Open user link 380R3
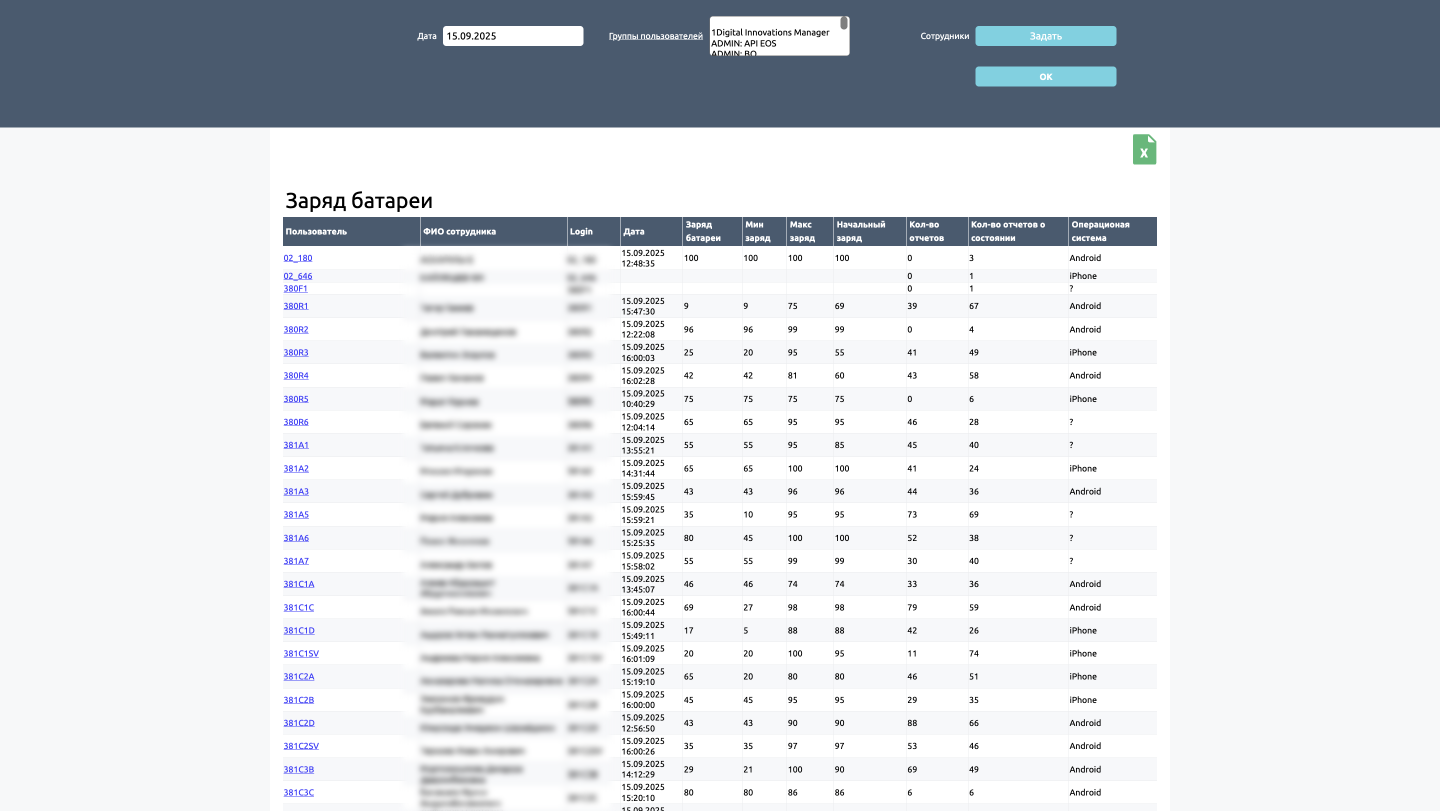This screenshot has height=811, width=1440. pyautogui.click(x=296, y=353)
